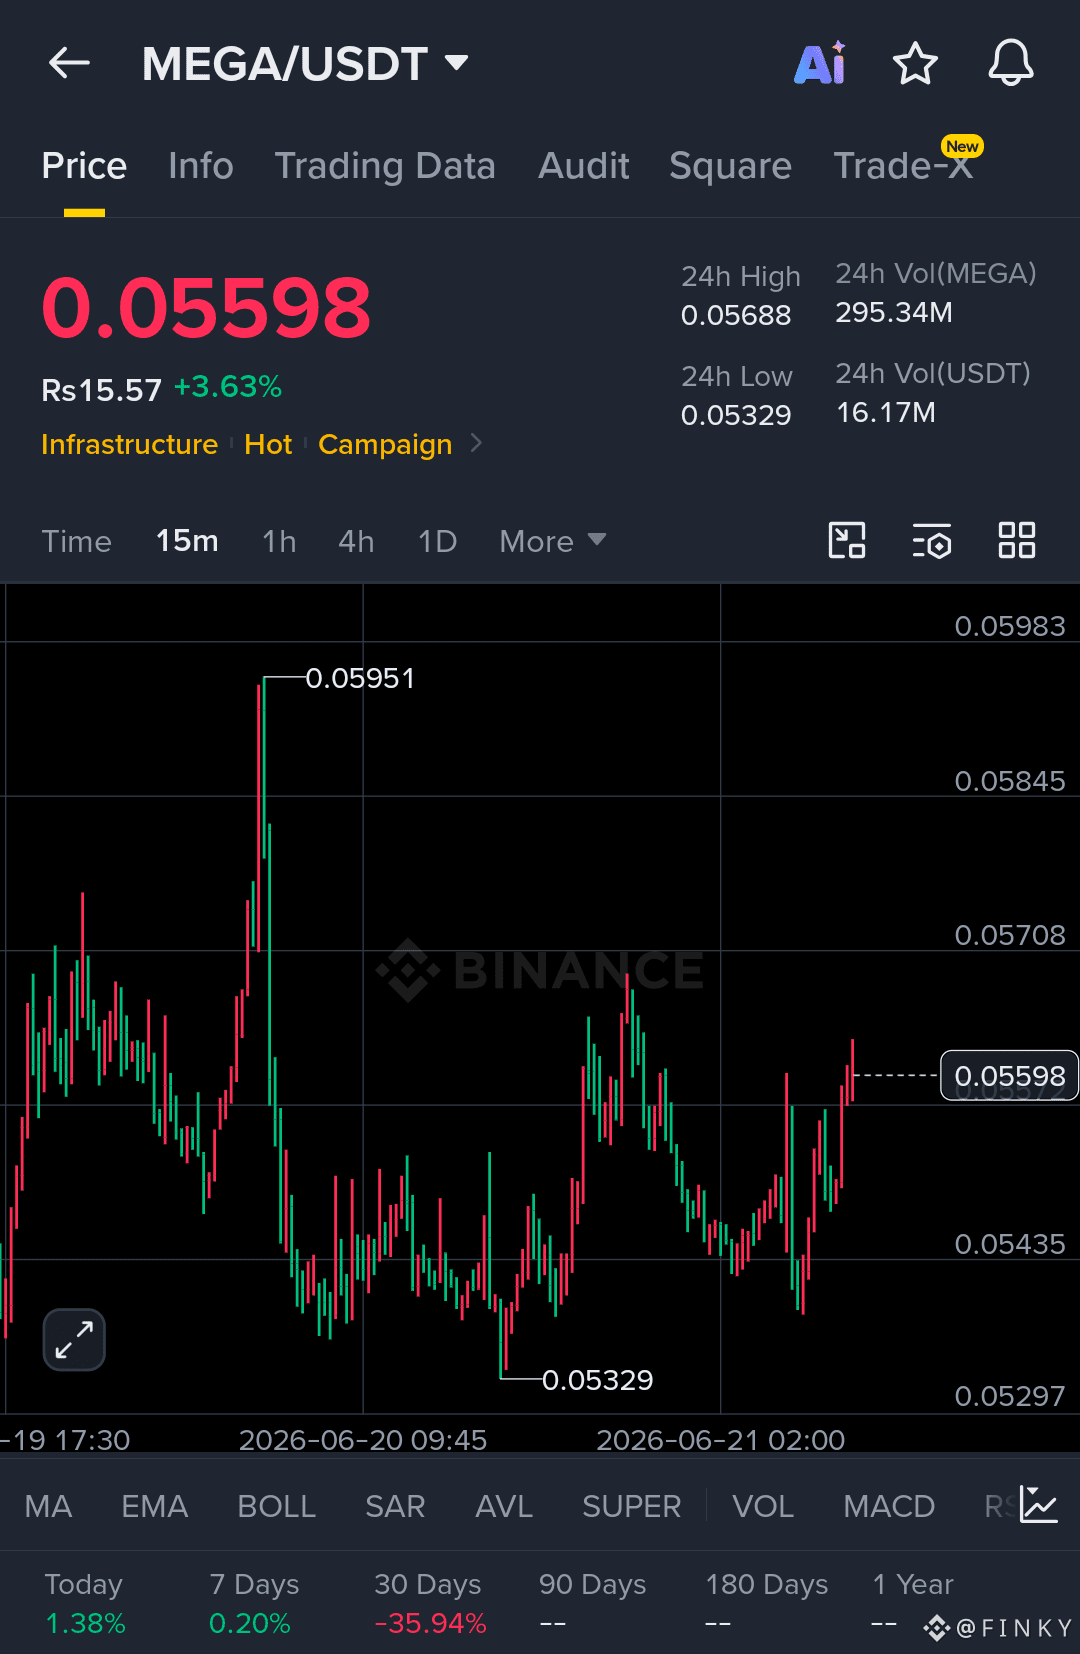The height and width of the screenshot is (1654, 1080).
Task: Add MEGA/USDT to favorites with the star icon
Action: pyautogui.click(x=915, y=63)
